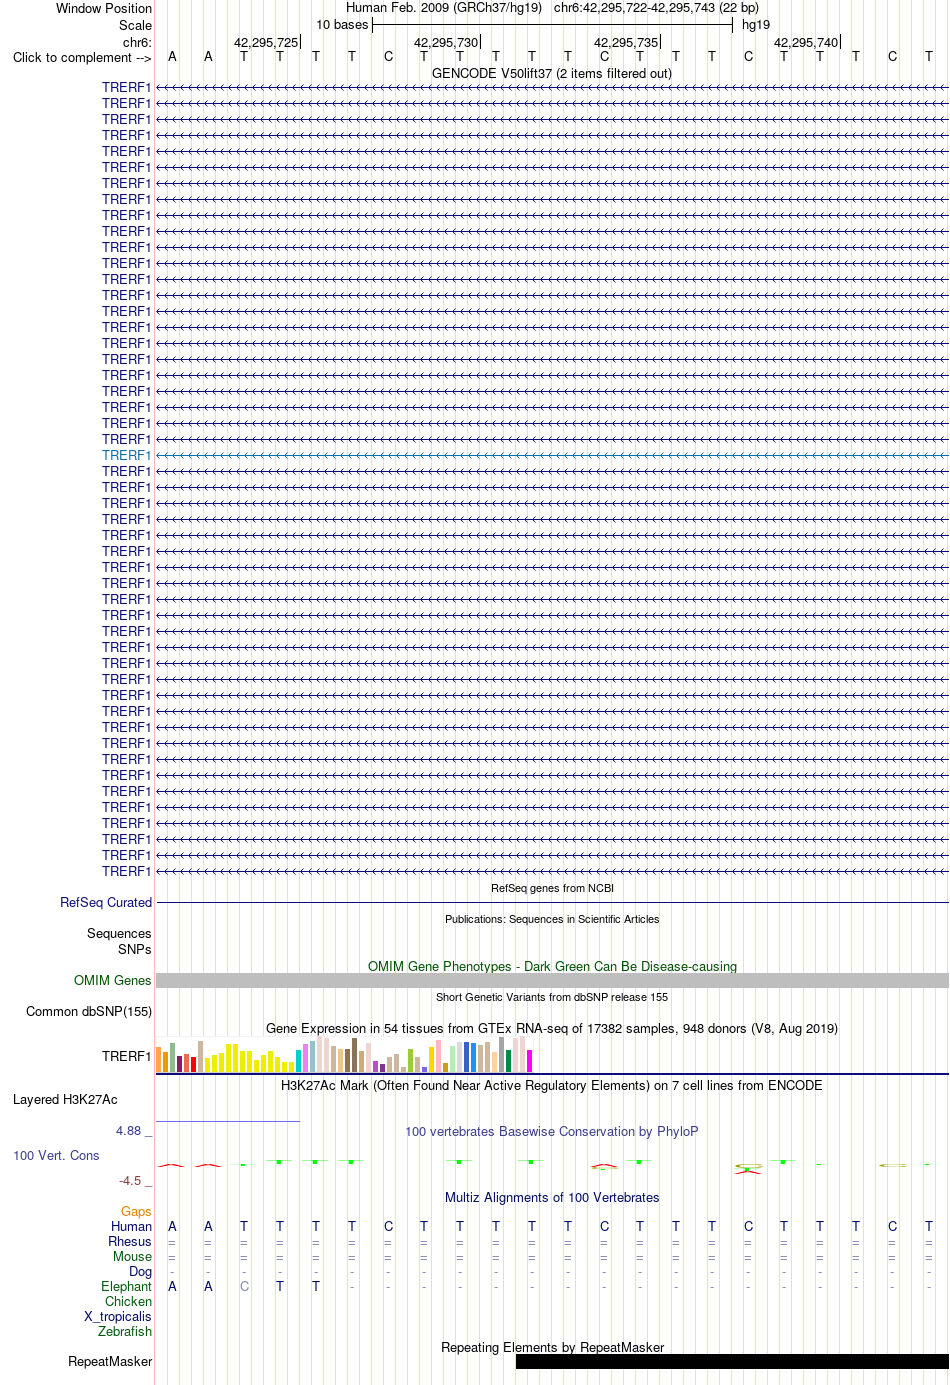Screen dimensions: 950x1385
Task: Click the Chicken alignment row label
Action: coord(128,1301)
